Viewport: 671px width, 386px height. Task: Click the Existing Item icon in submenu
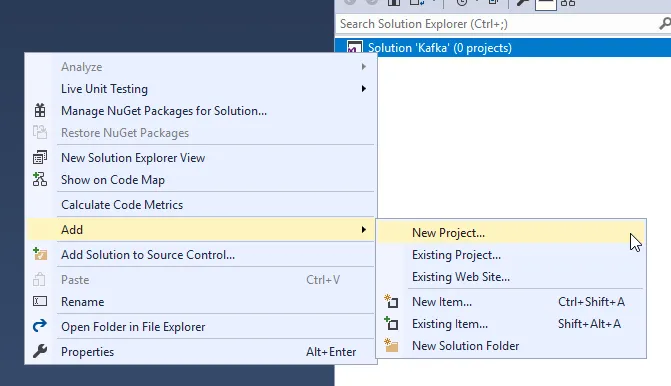[391, 323]
